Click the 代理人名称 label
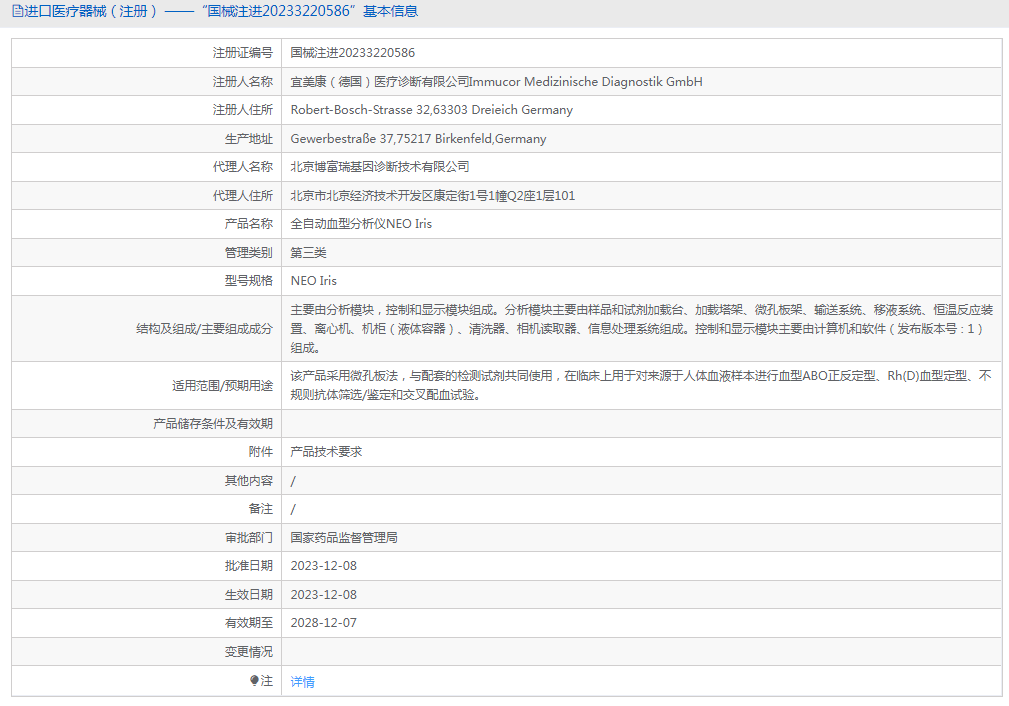 (x=243, y=167)
